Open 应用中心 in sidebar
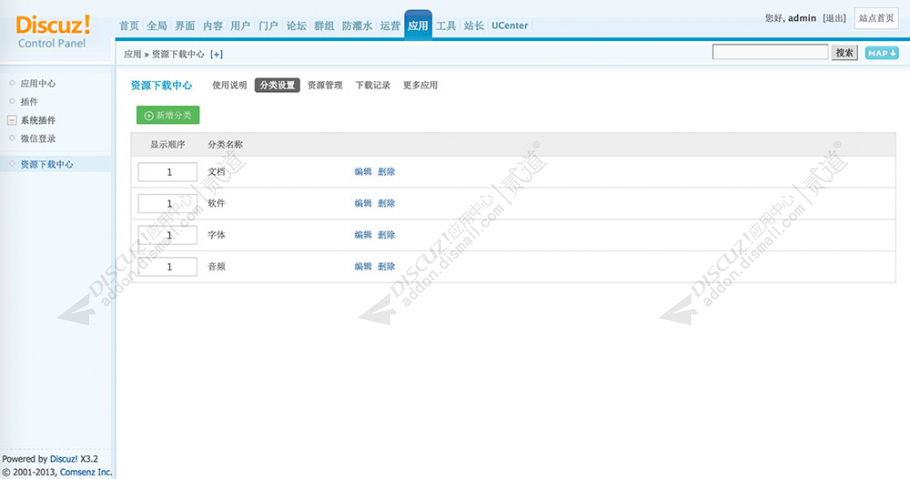 38,83
